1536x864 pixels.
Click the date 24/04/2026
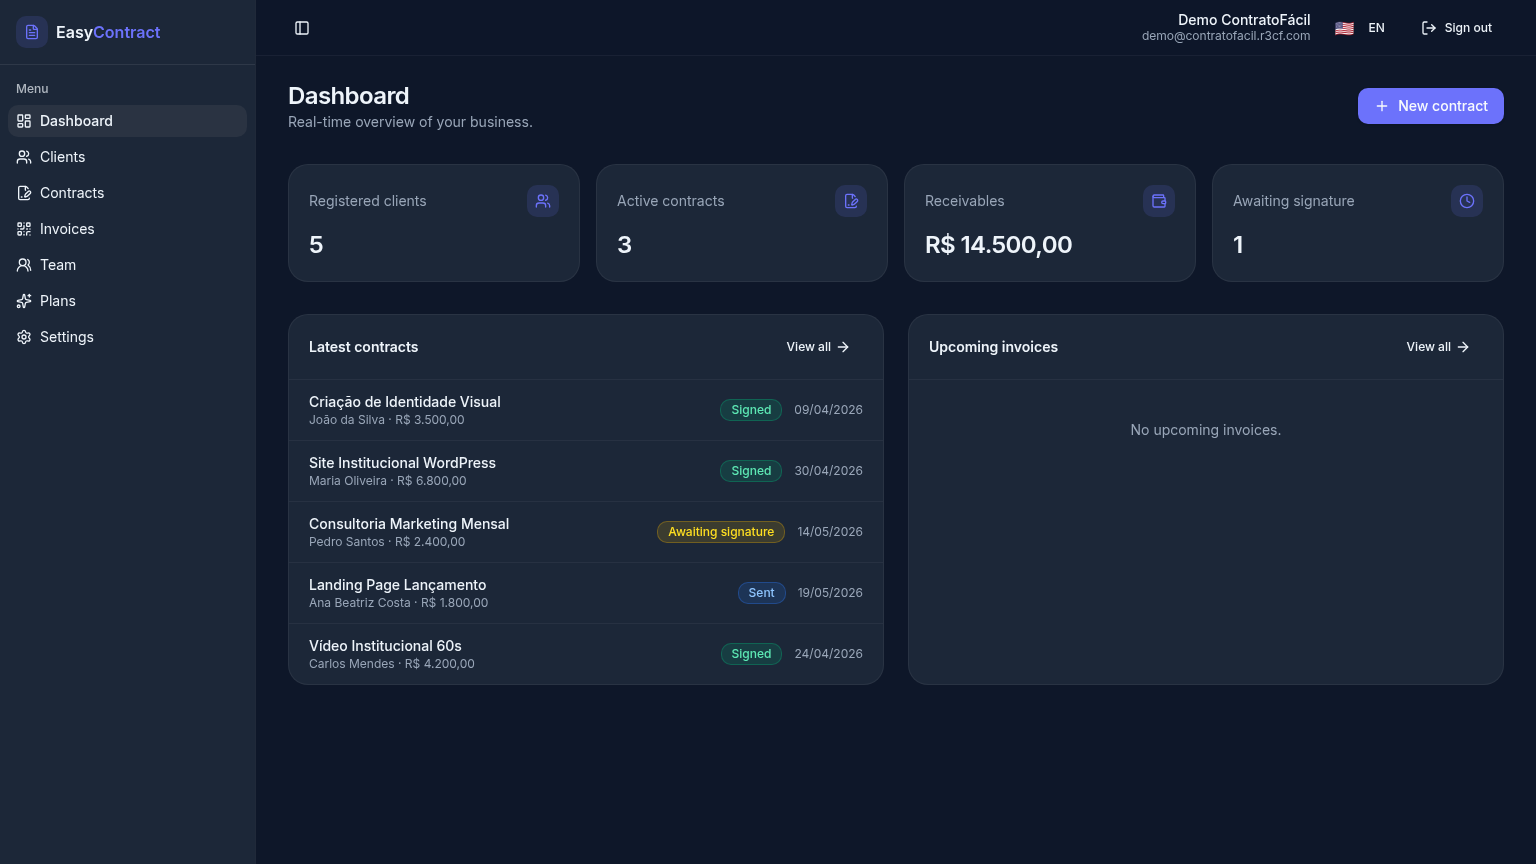[828, 654]
